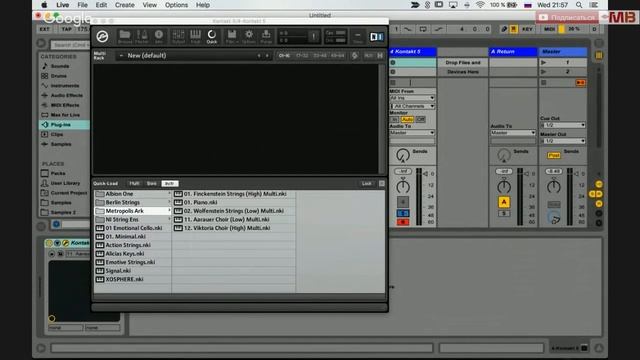Arm the Kontakt 5 track for recording
The height and width of the screenshot is (360, 640).
[x=403, y=222]
